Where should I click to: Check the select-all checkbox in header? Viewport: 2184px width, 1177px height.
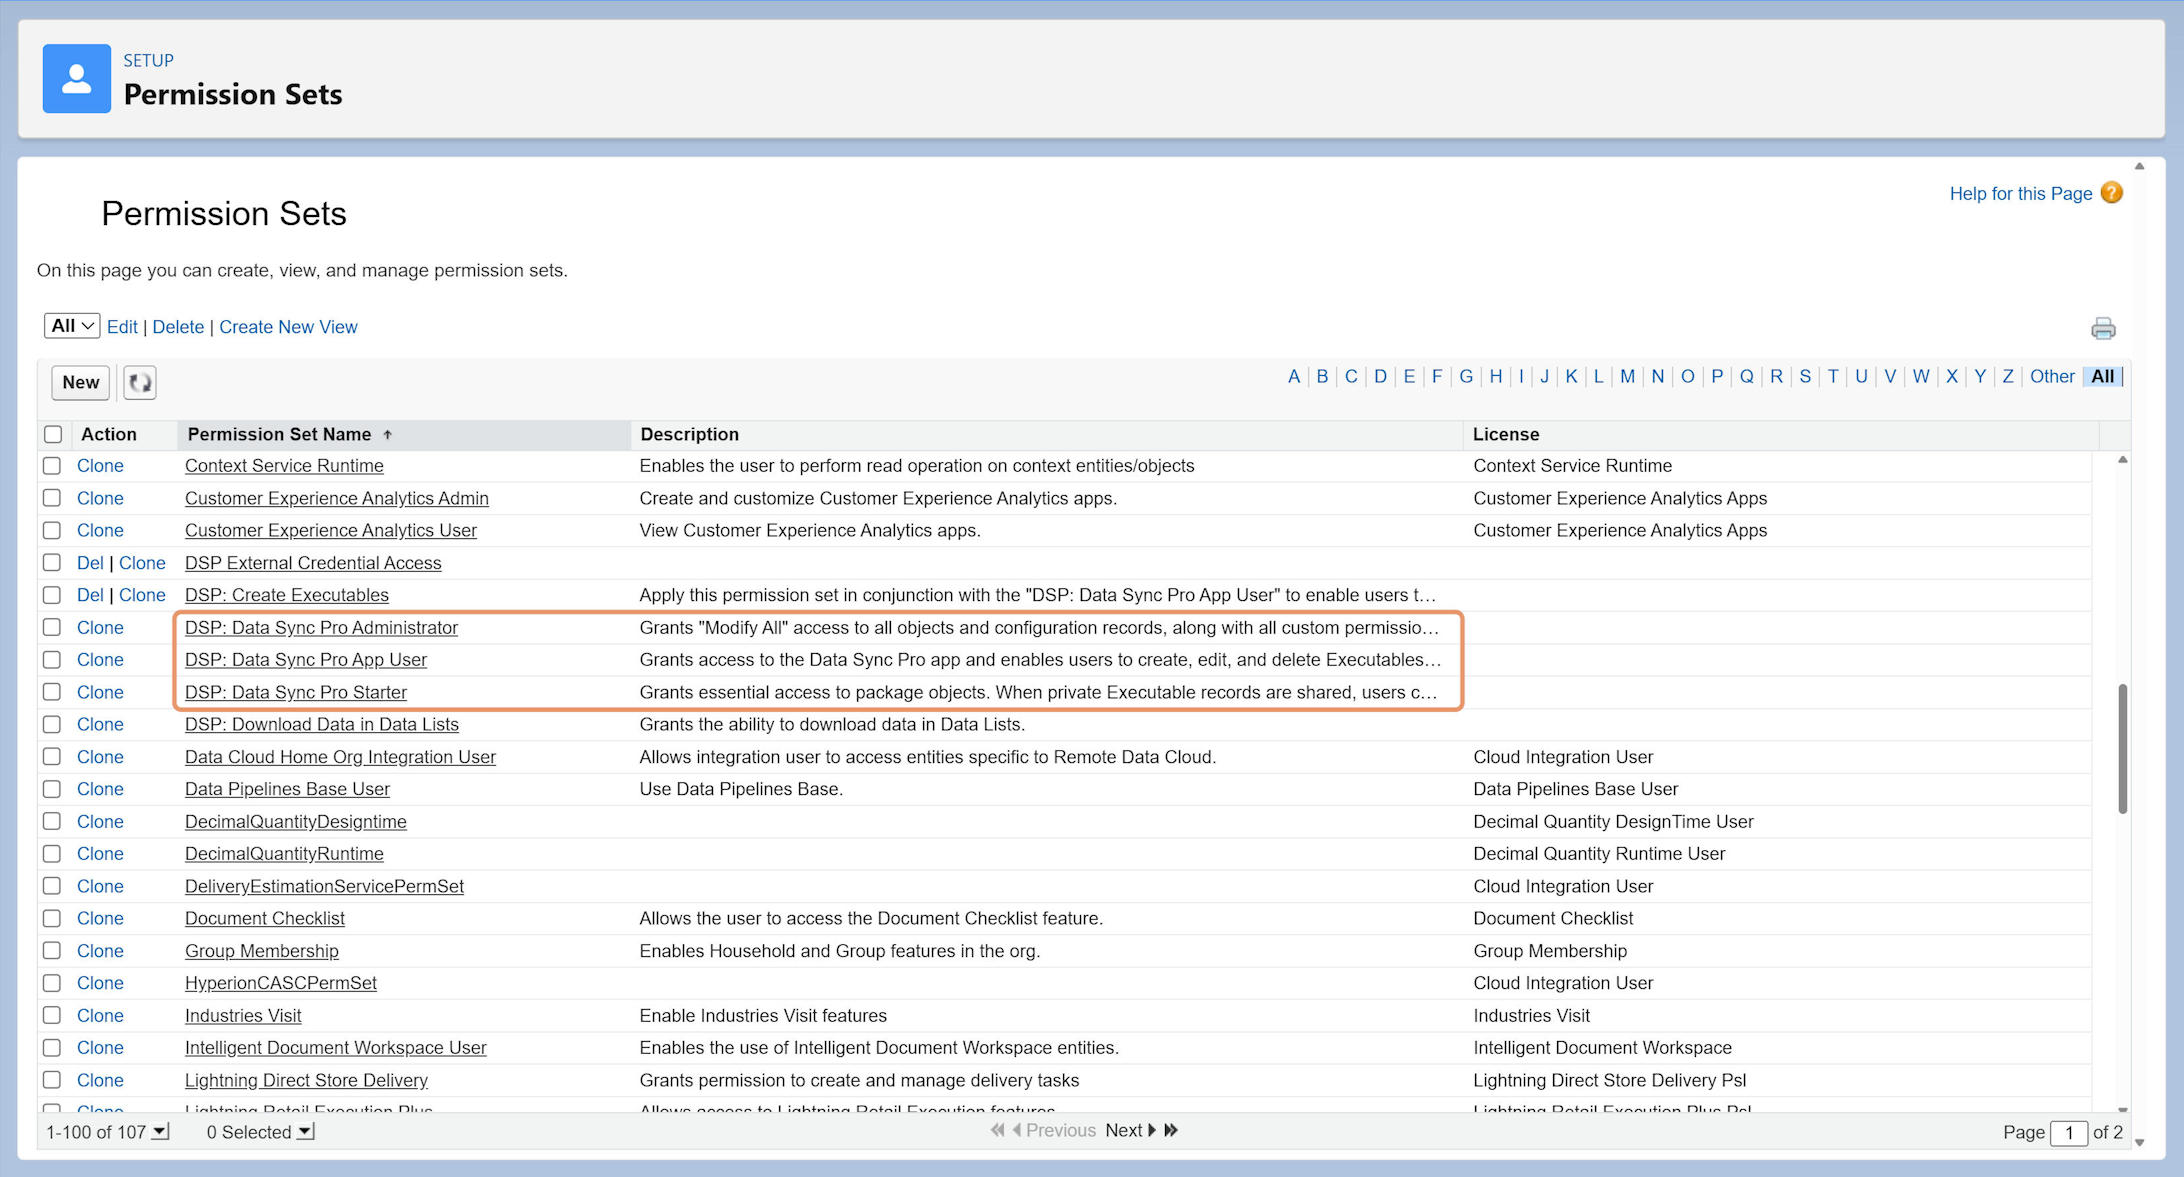(53, 434)
